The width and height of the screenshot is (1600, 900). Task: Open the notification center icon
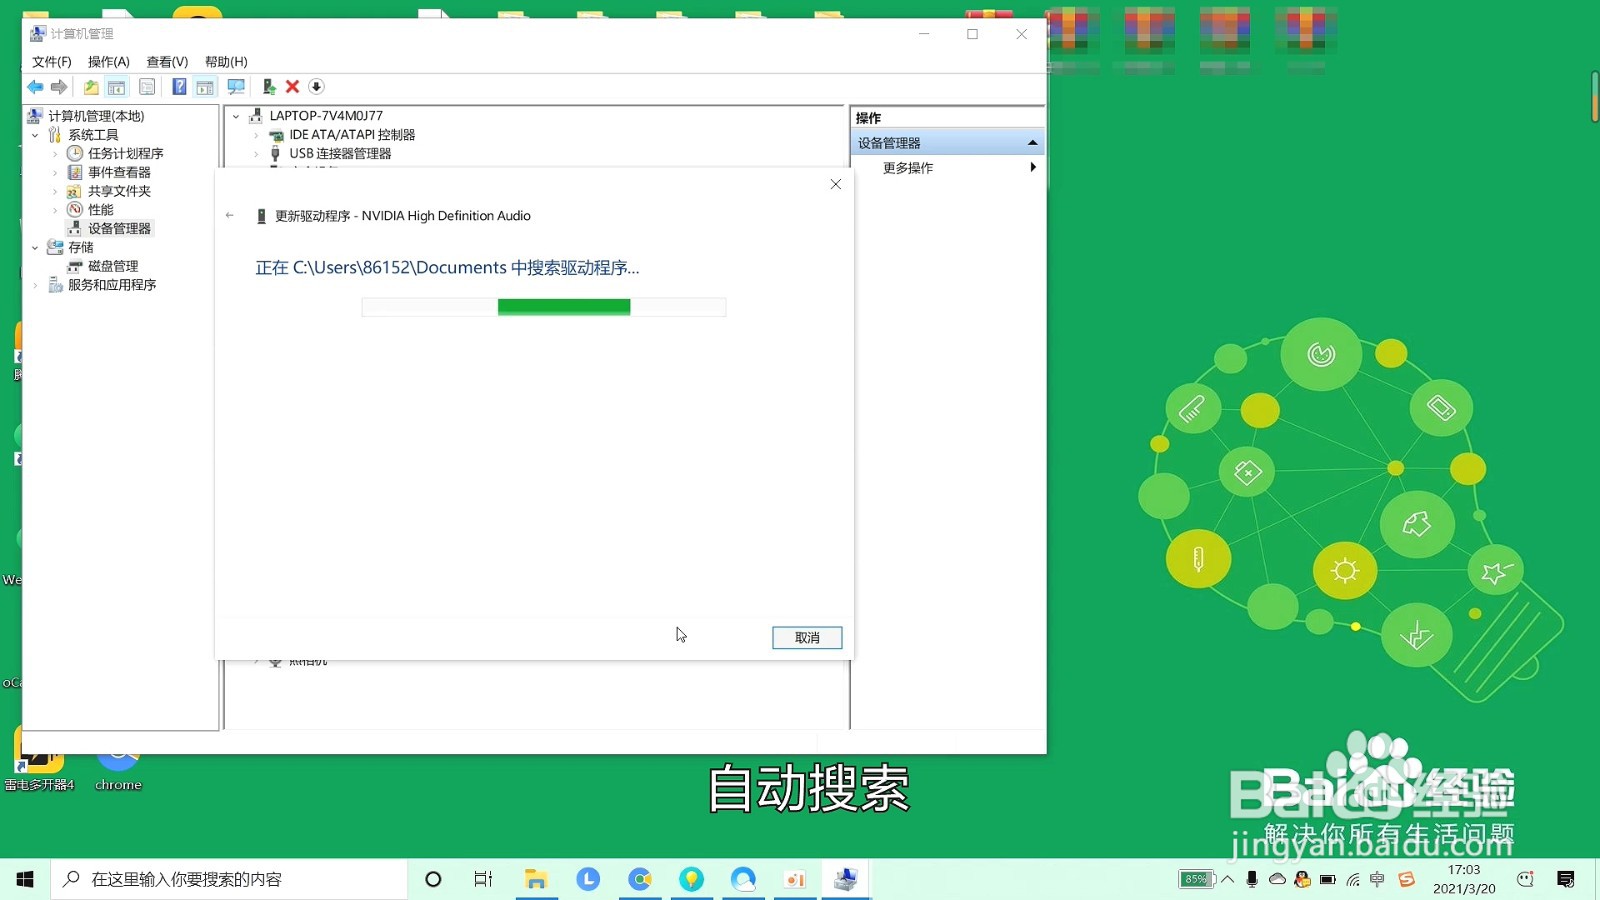(1566, 879)
